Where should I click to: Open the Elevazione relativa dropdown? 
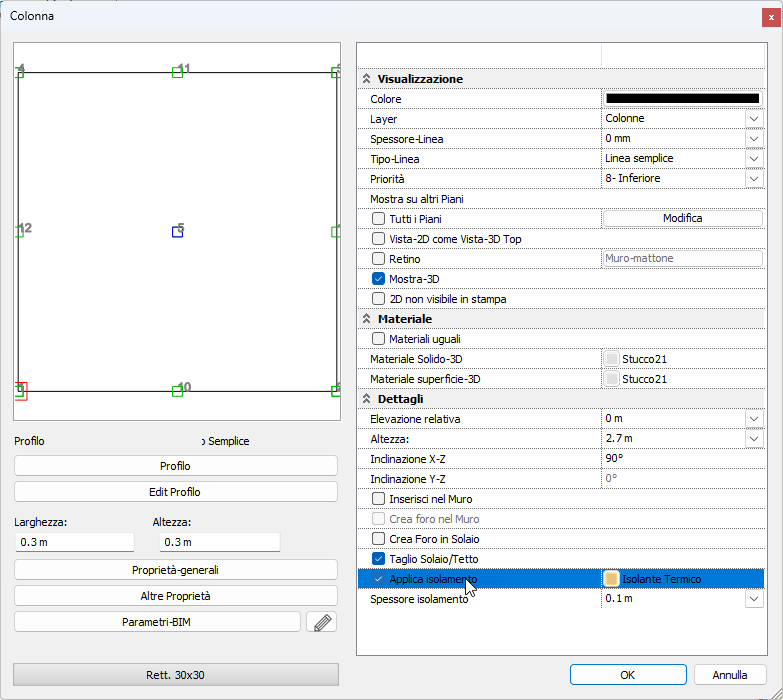(x=754, y=419)
